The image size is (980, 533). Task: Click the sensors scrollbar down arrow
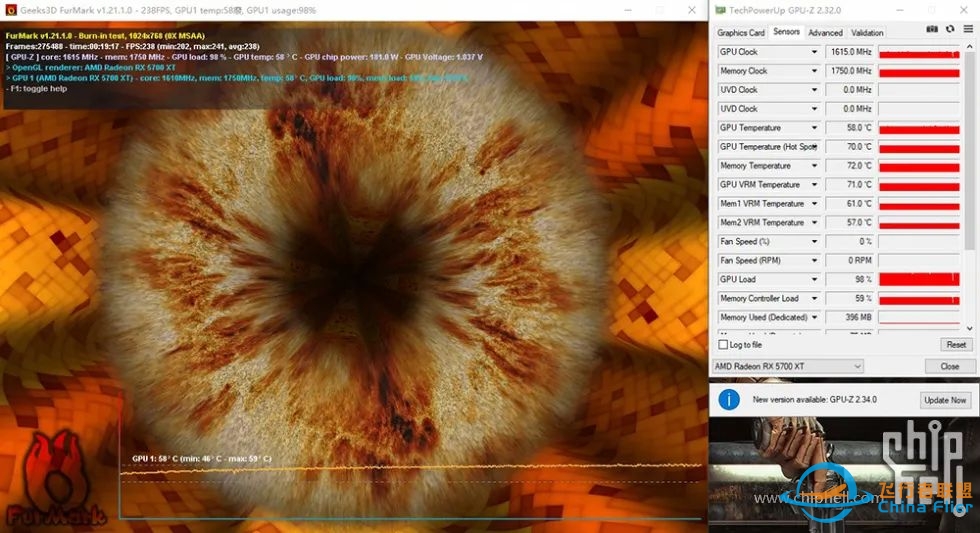[969, 328]
